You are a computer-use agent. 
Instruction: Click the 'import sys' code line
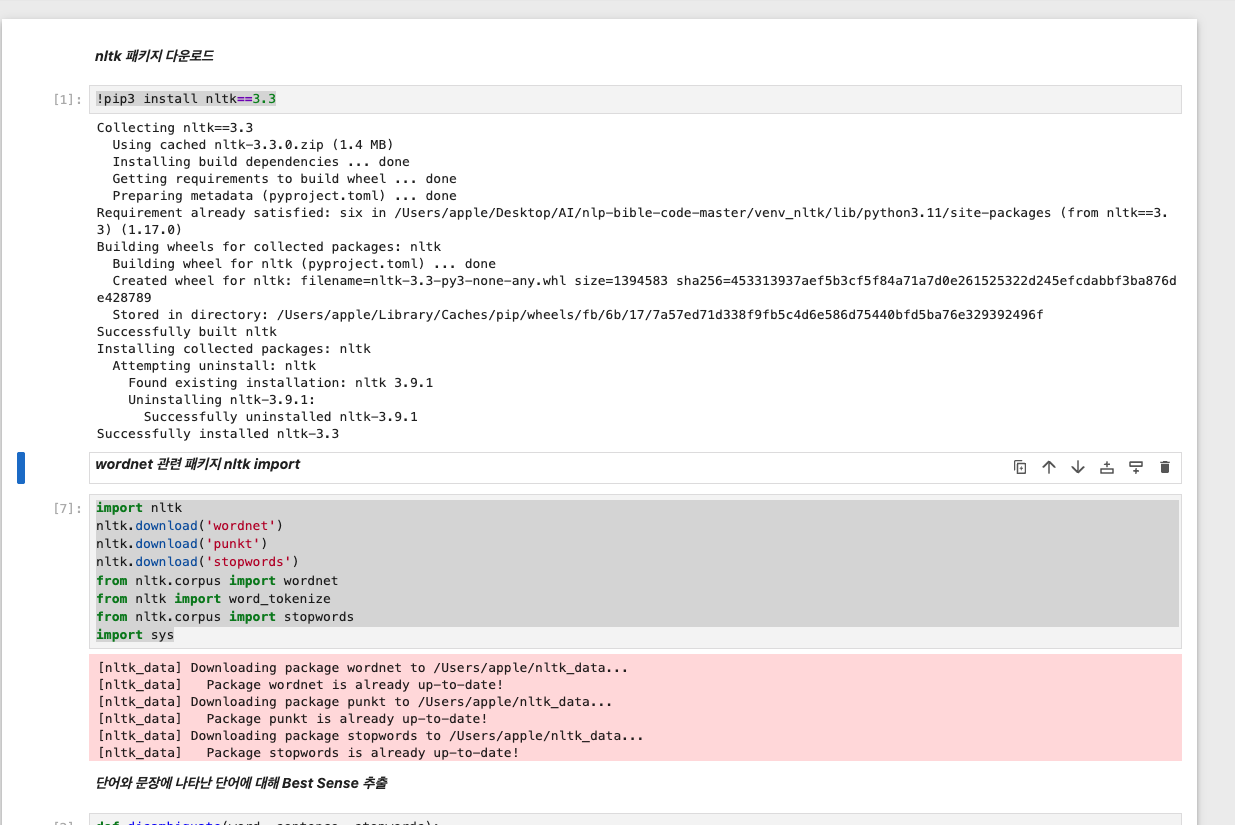click(x=135, y=635)
